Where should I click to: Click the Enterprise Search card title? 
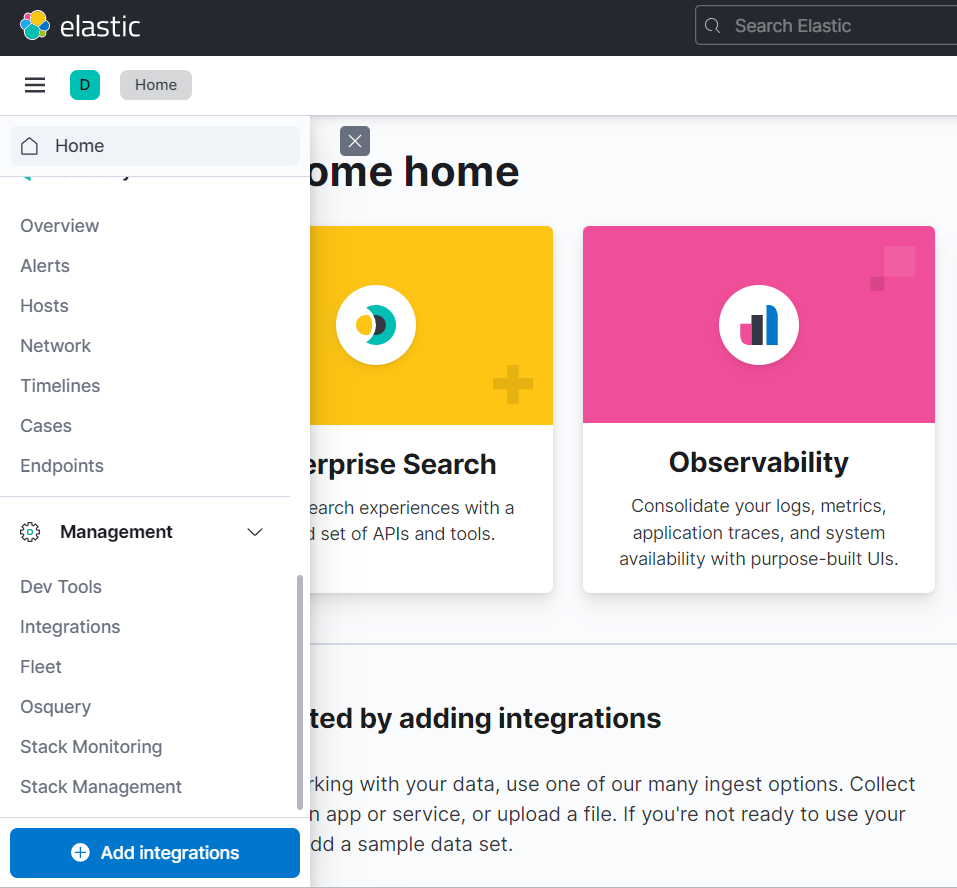[403, 464]
